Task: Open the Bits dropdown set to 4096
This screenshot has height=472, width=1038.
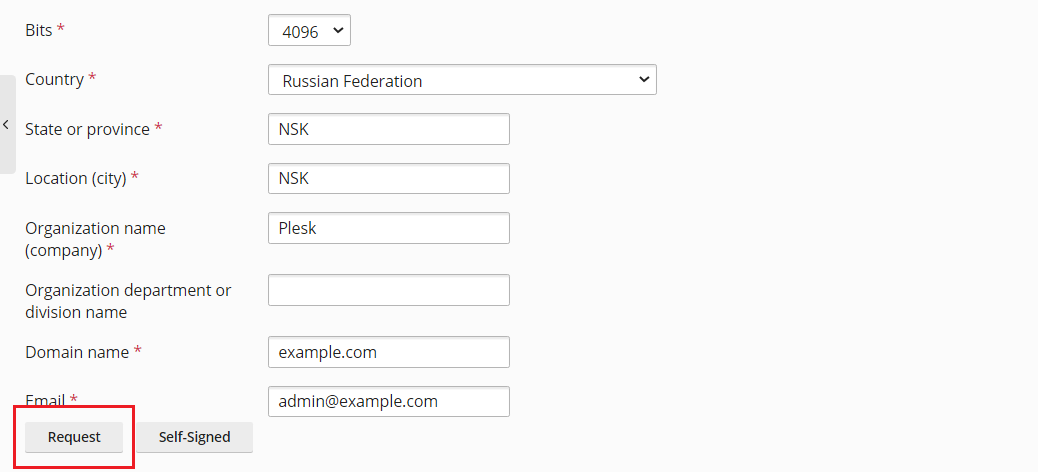Action: [x=309, y=31]
